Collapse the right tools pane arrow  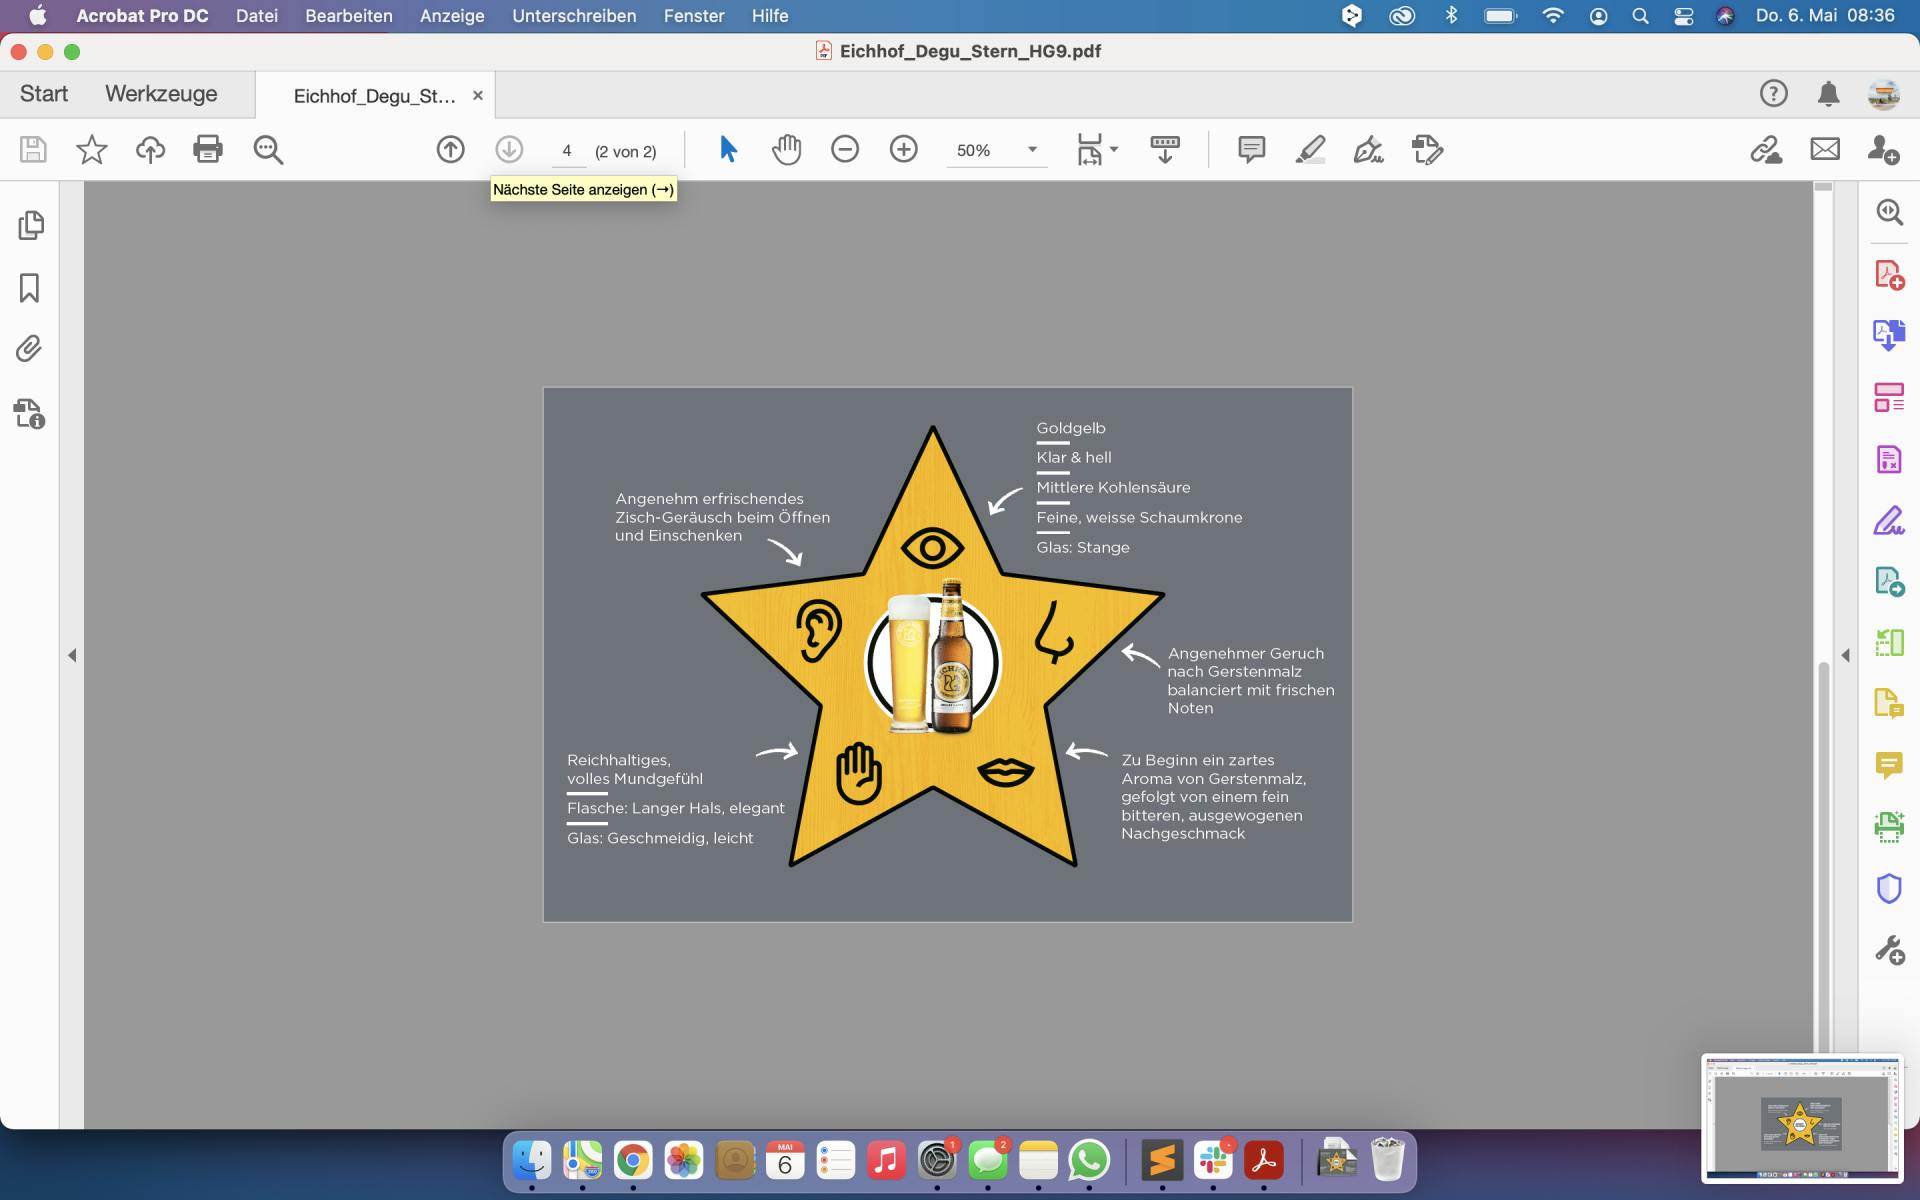[x=1846, y=655]
